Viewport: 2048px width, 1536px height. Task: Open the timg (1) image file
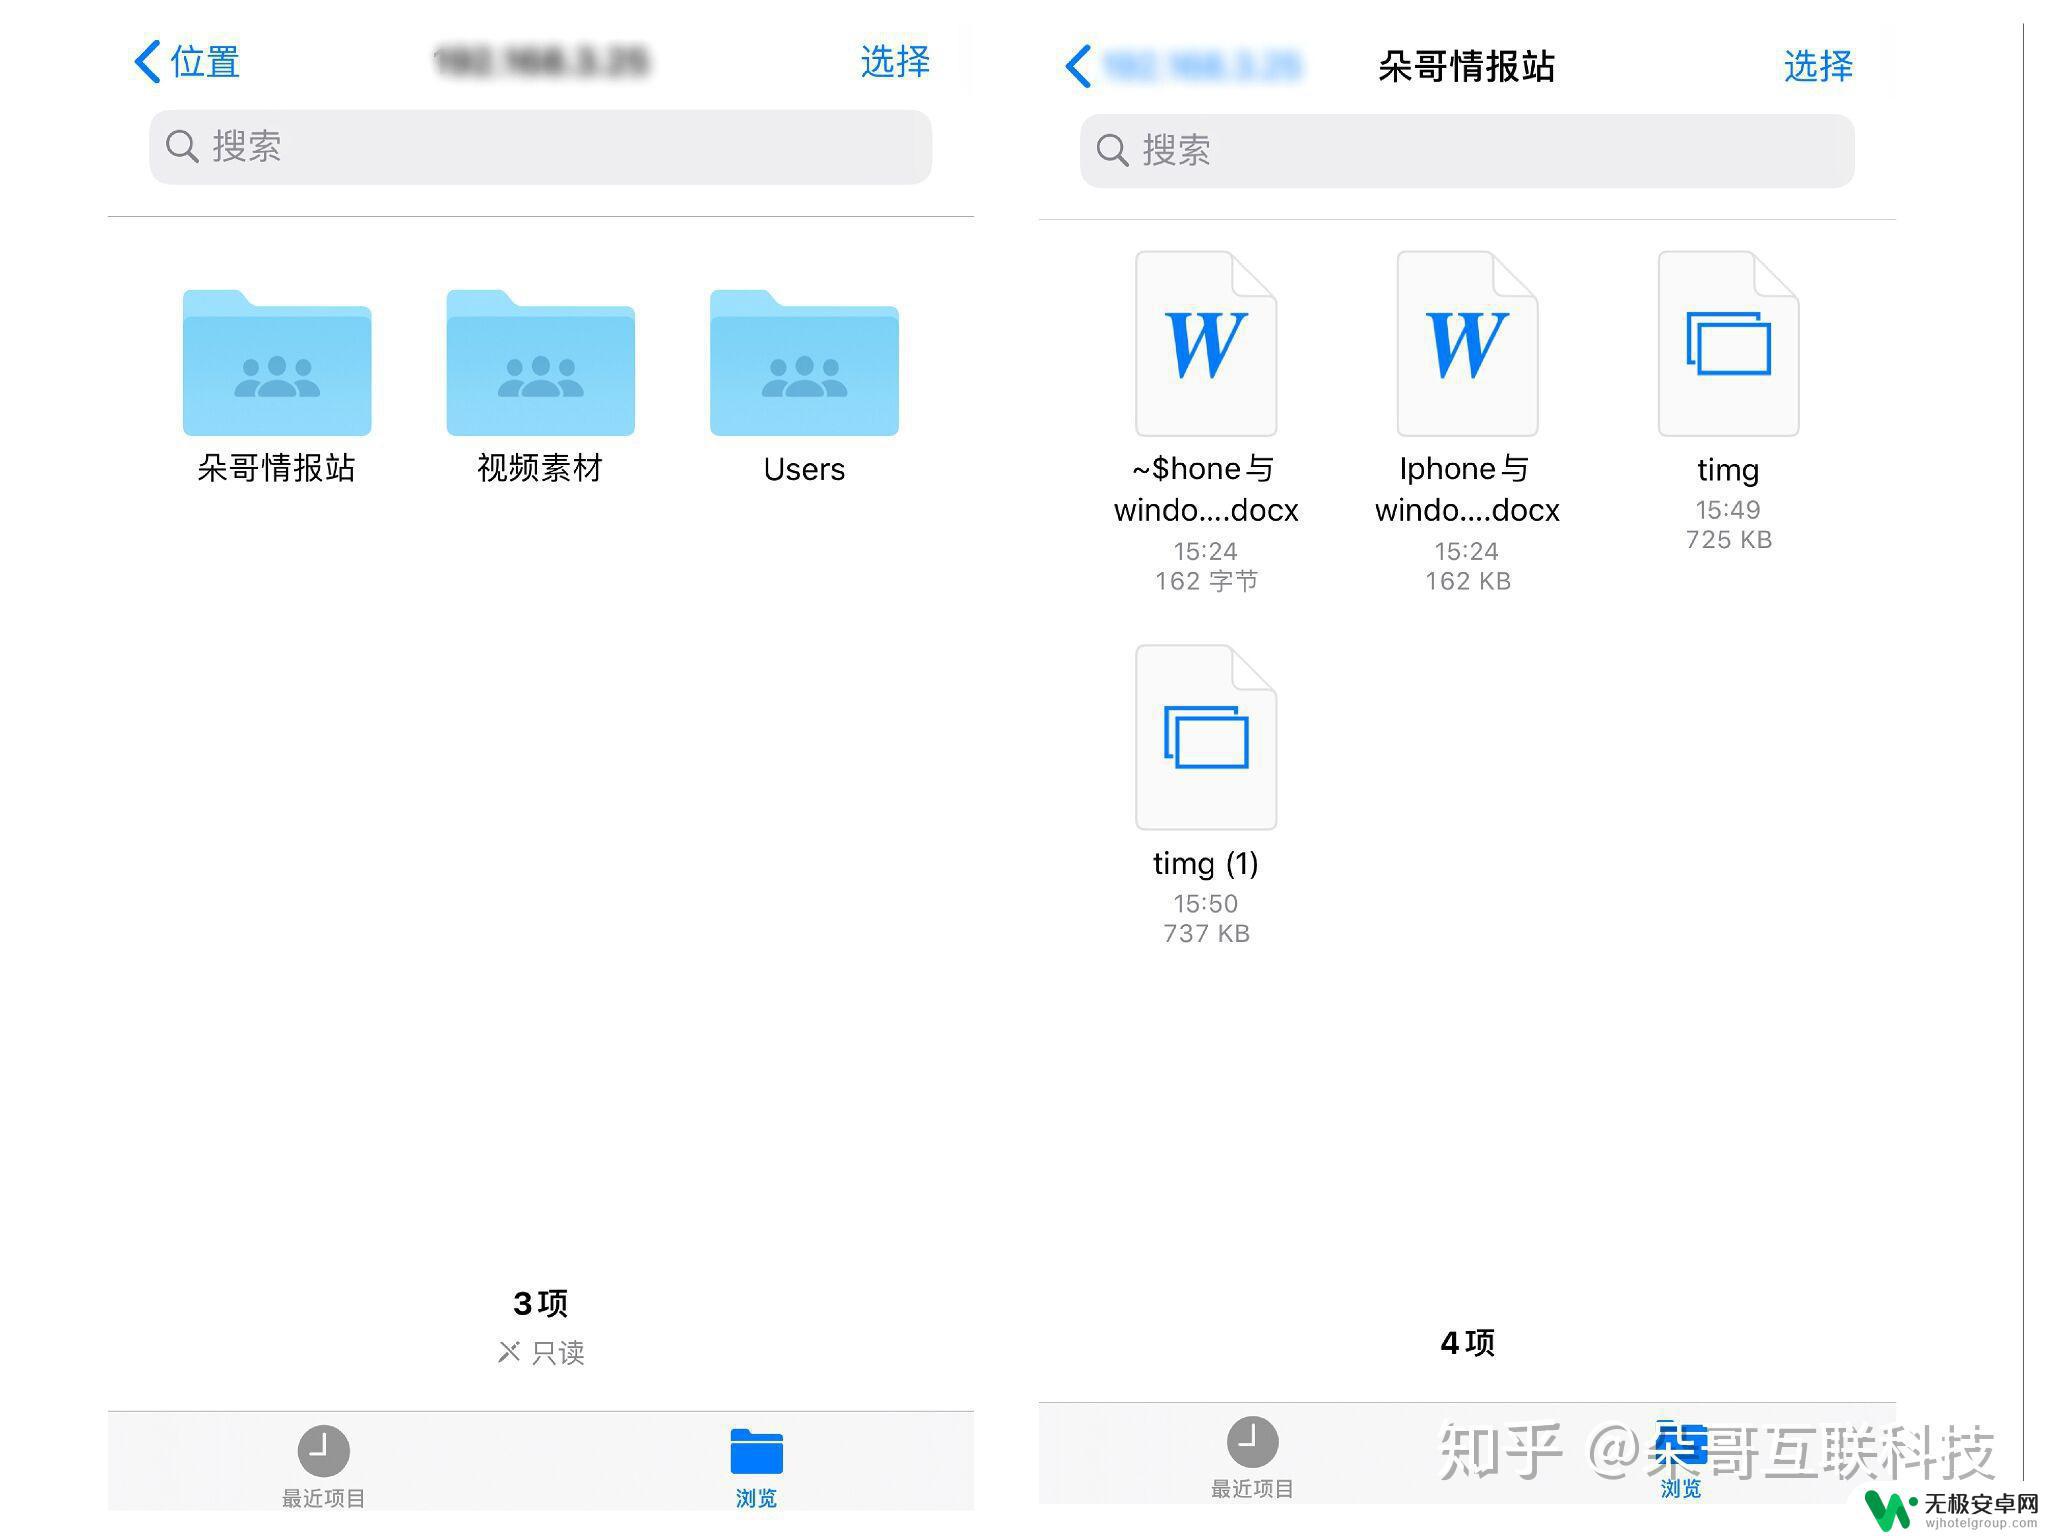click(x=1206, y=737)
